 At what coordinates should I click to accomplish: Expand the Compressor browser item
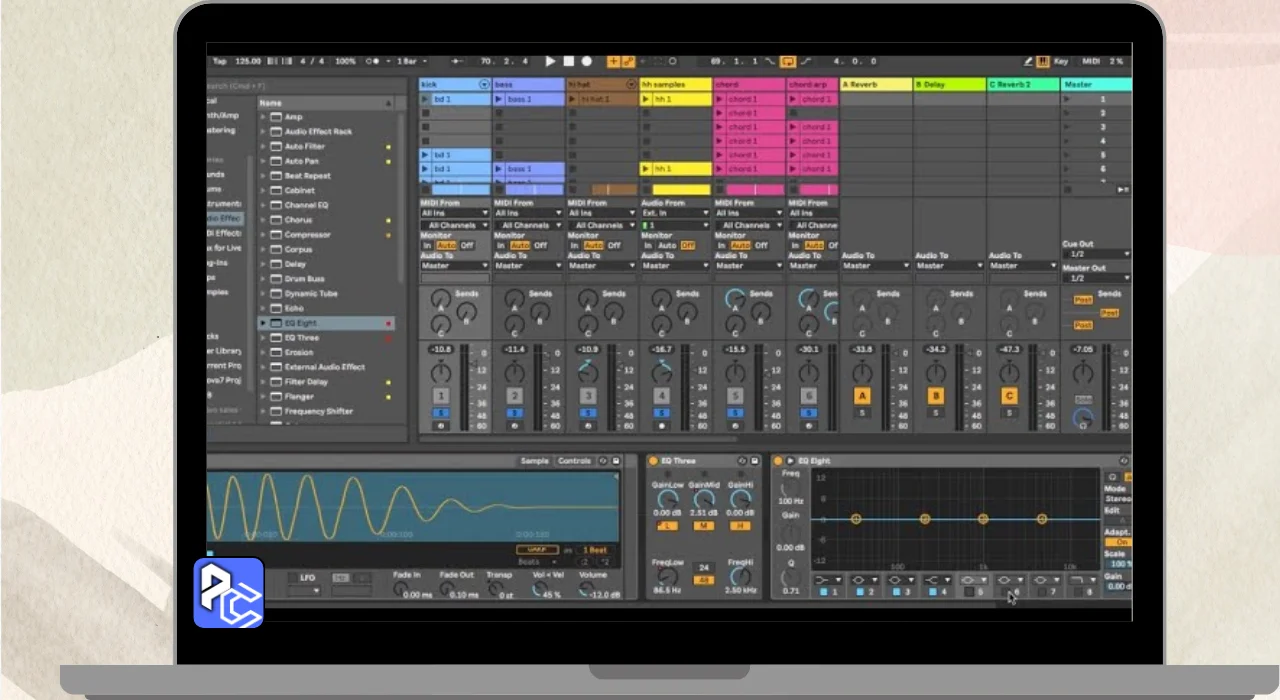coord(264,235)
